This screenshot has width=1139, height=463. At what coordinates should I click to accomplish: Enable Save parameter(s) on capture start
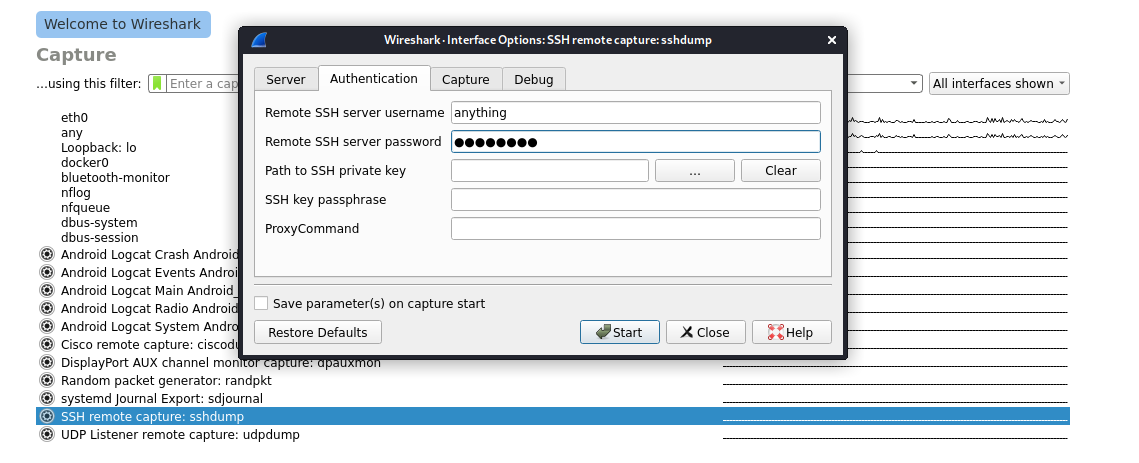coord(261,303)
